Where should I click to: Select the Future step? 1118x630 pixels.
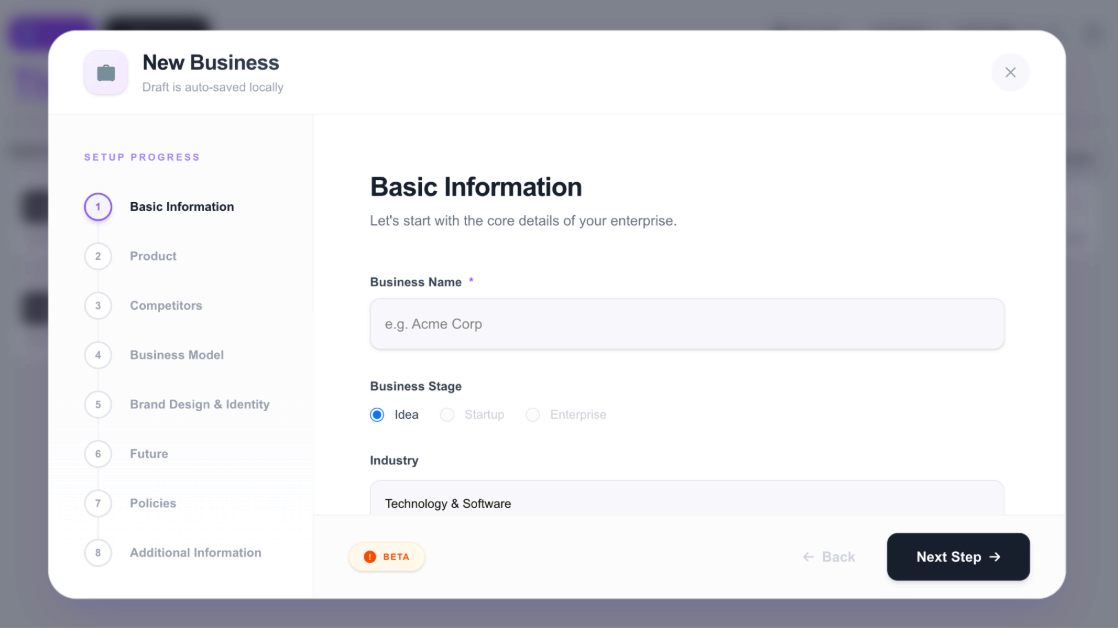149,454
